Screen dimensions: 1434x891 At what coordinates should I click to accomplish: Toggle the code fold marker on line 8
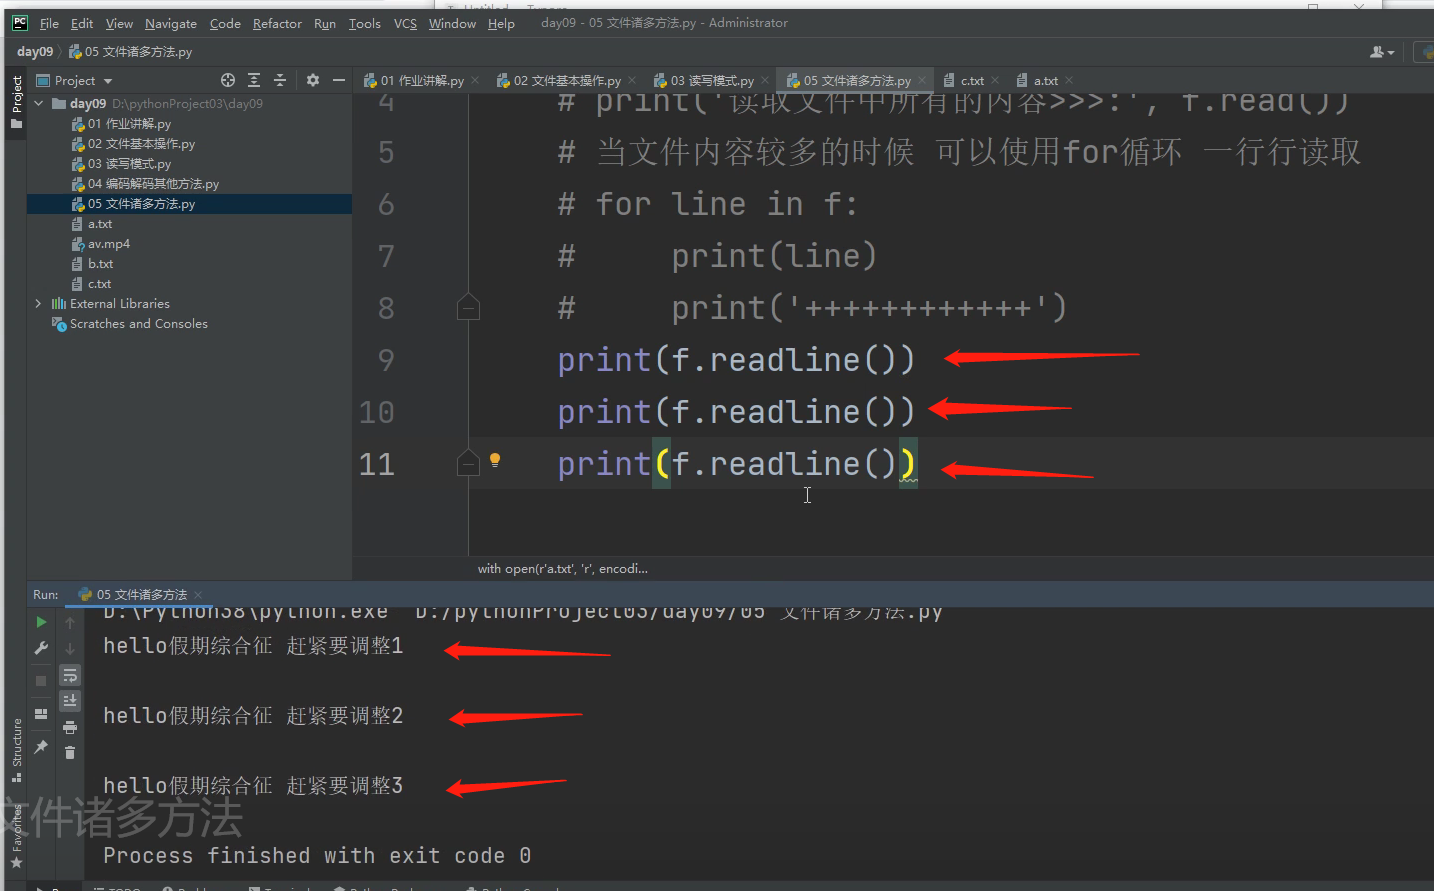(x=468, y=307)
